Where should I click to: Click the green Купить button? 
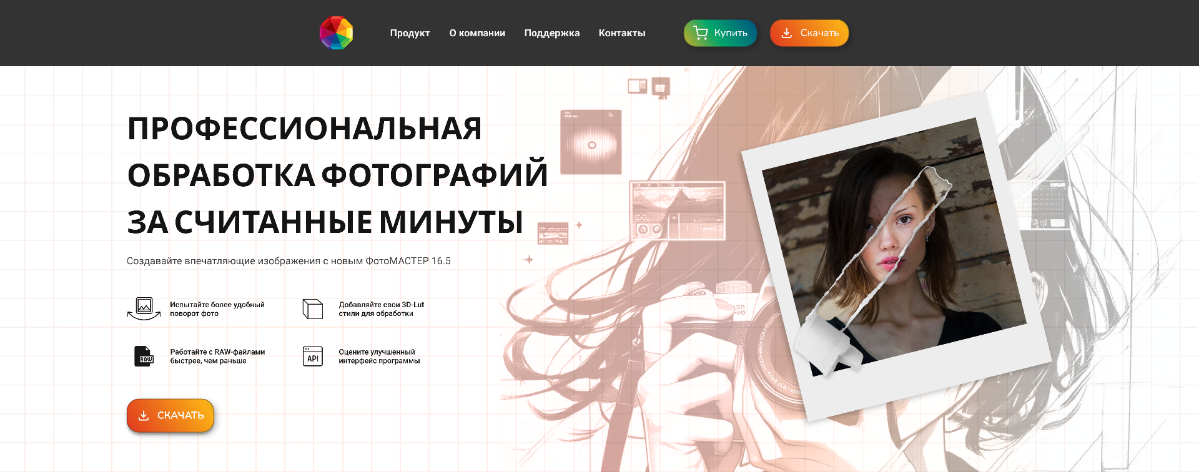(720, 33)
